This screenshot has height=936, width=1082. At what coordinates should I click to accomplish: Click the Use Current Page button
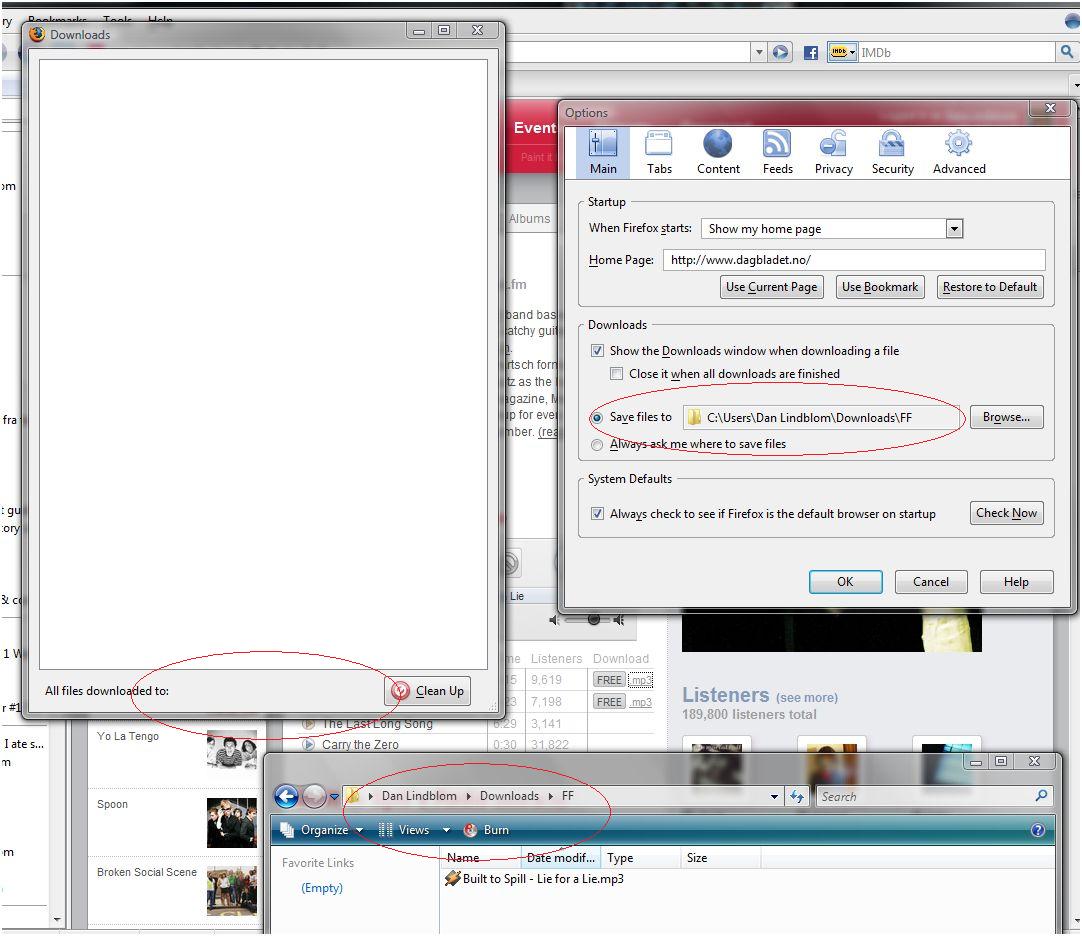click(771, 286)
